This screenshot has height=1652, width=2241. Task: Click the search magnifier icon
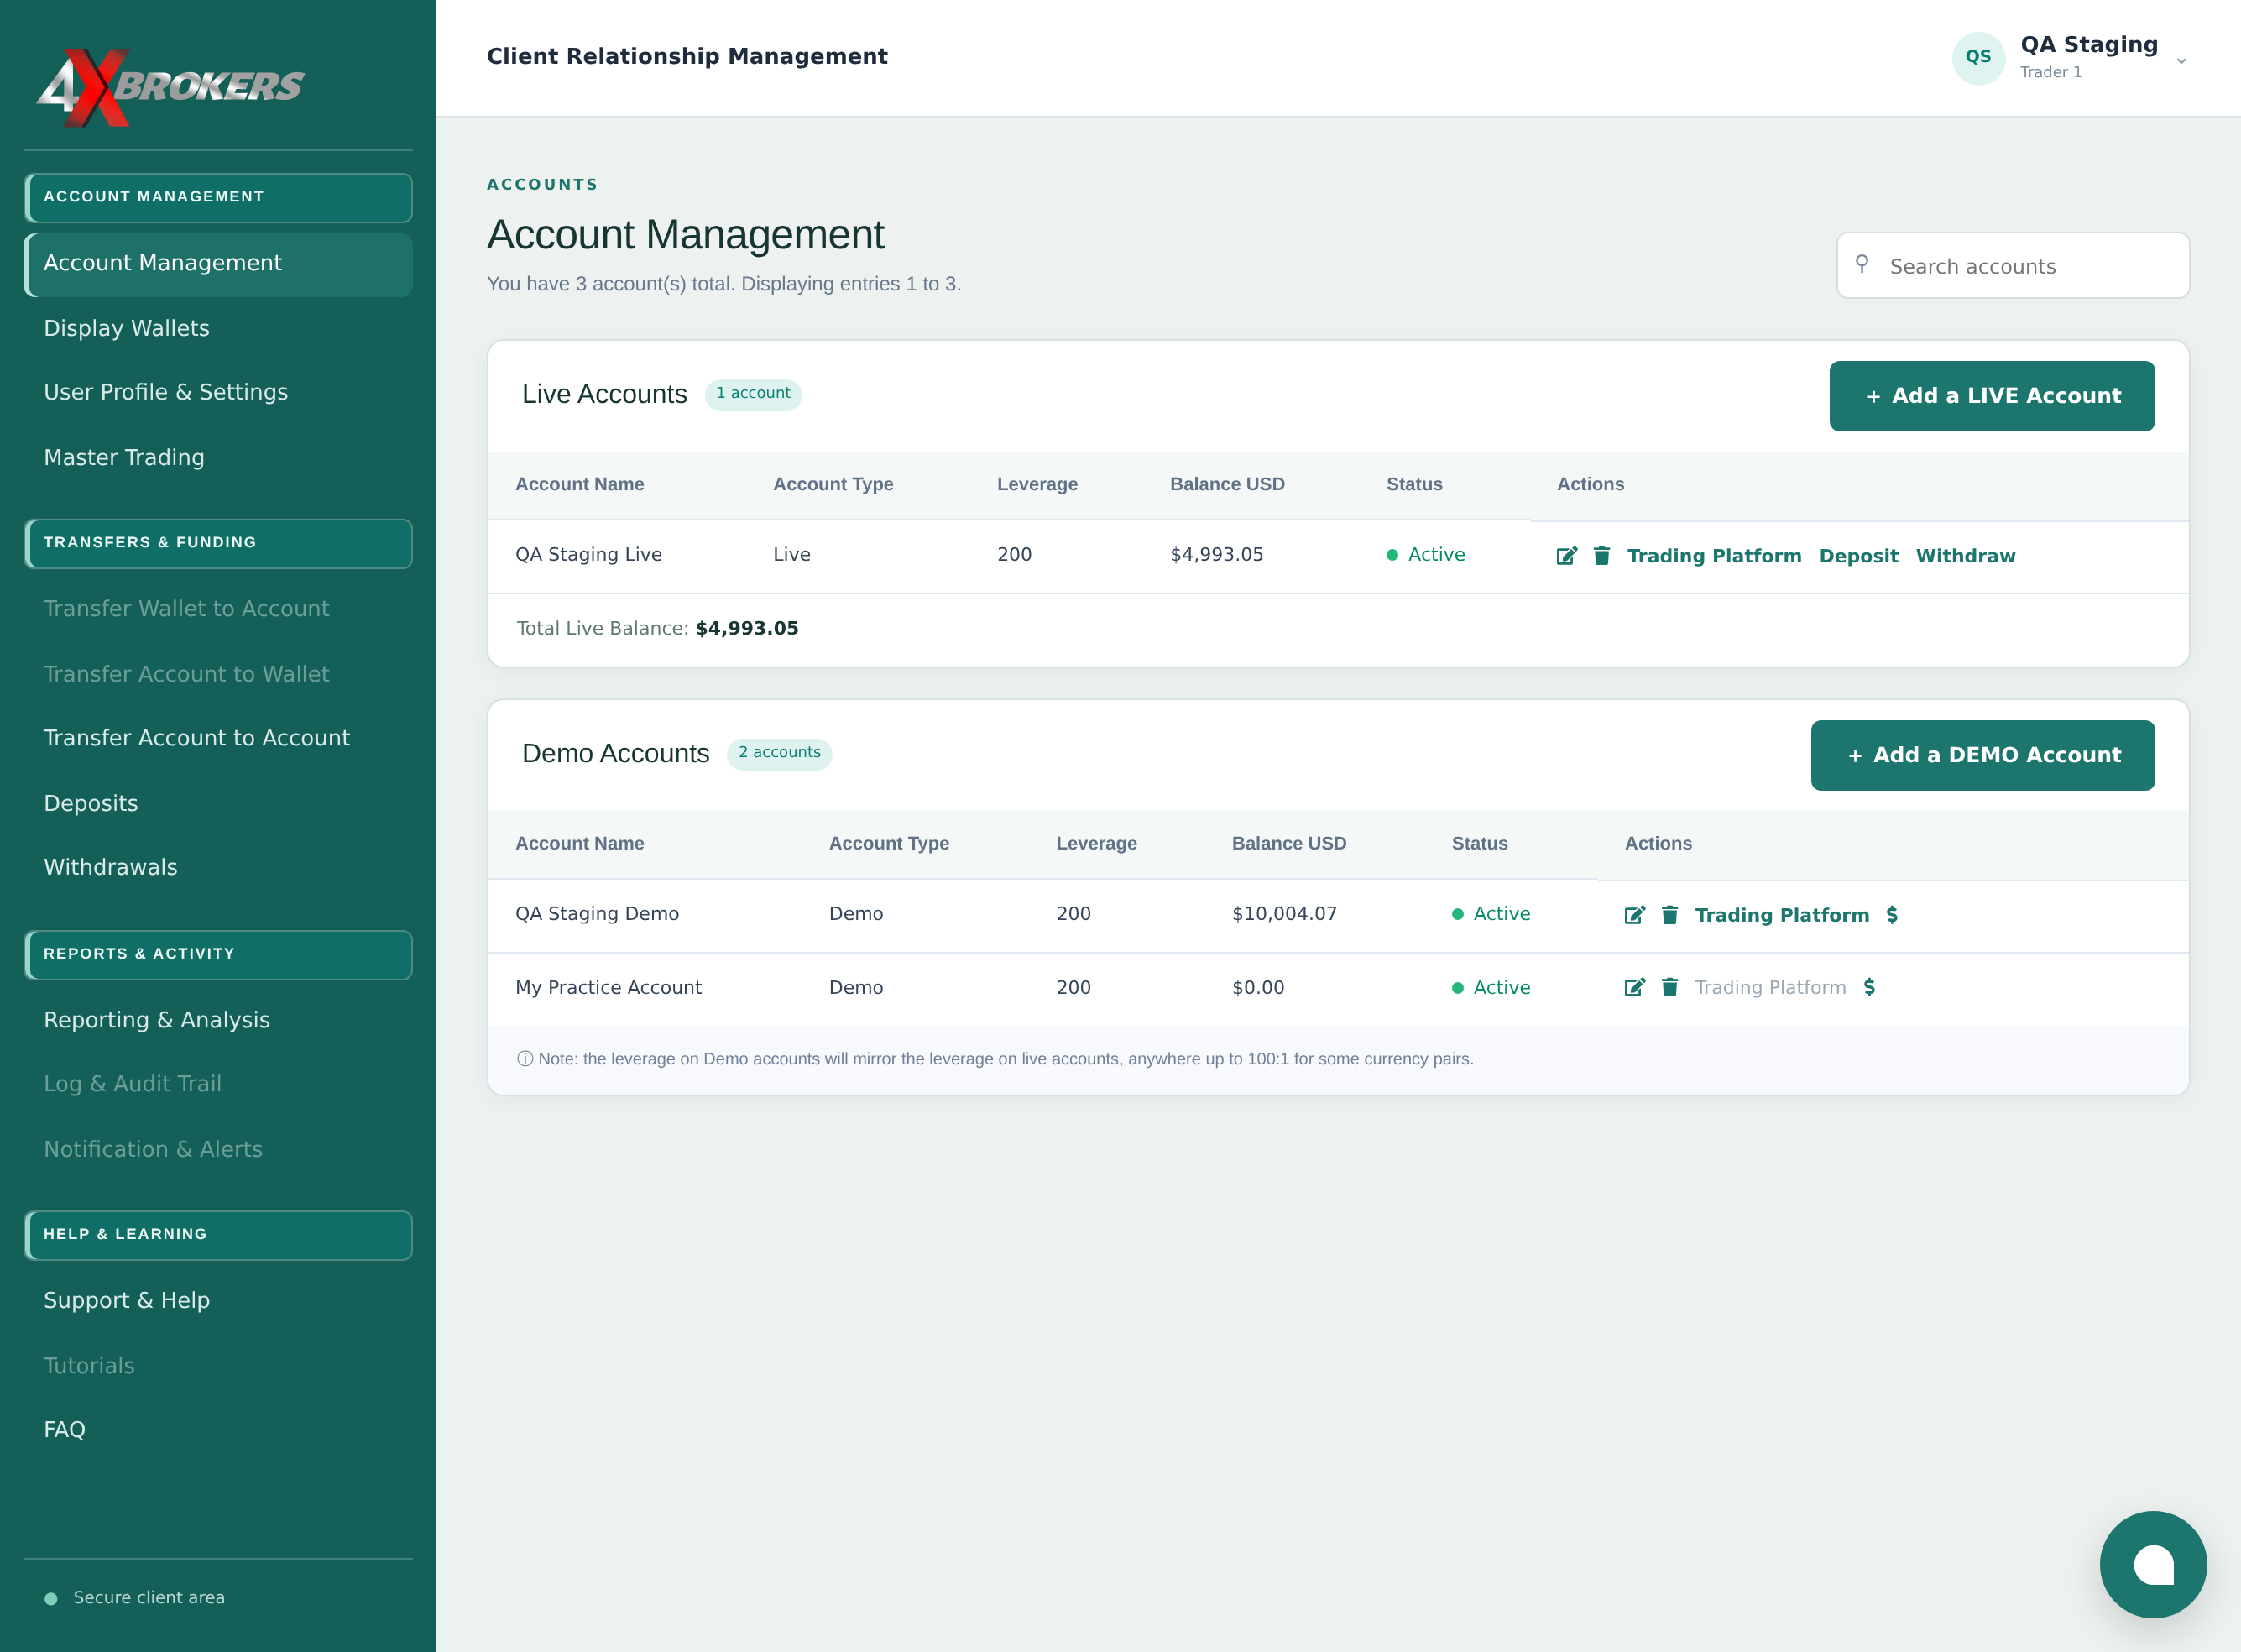pyautogui.click(x=1862, y=264)
